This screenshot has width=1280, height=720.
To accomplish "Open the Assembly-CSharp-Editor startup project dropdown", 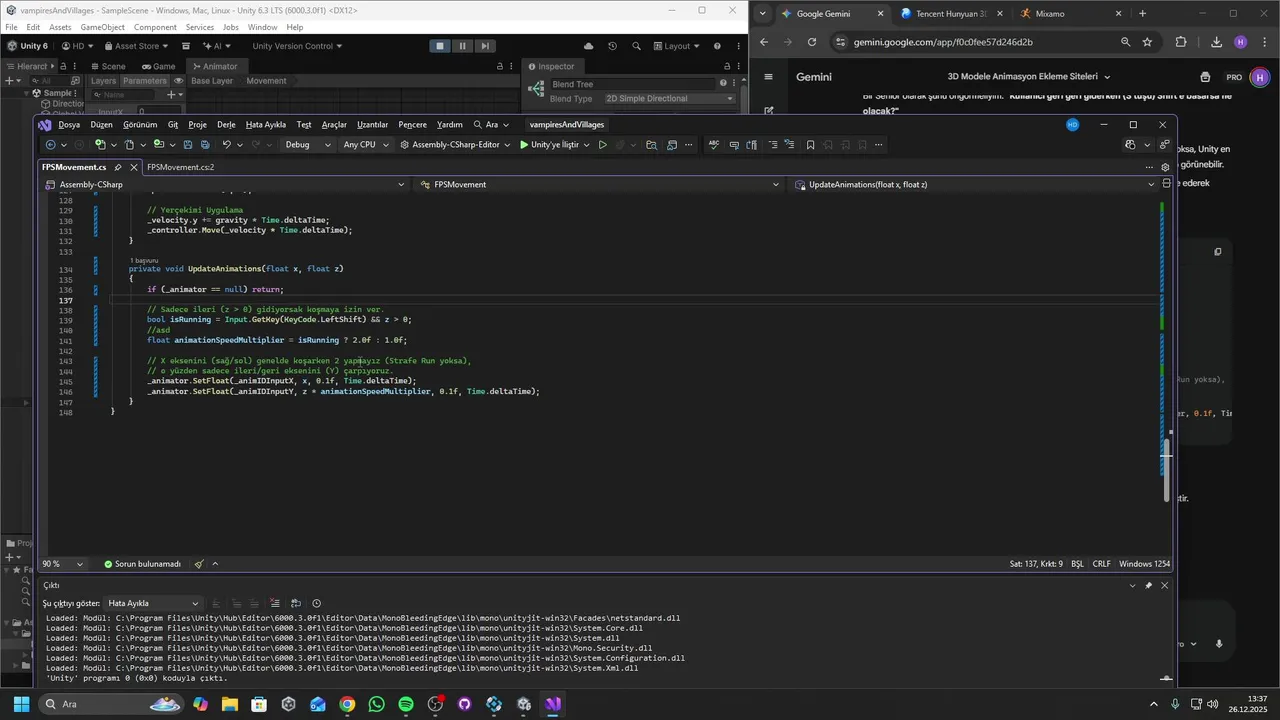I will (457, 145).
